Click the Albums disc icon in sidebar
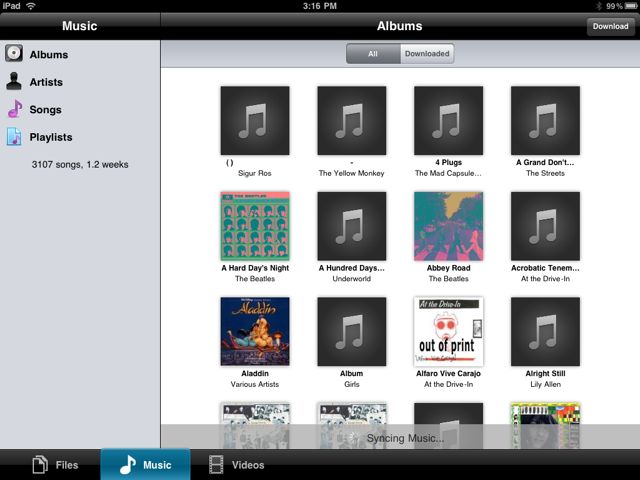This screenshot has height=480, width=640. pyautogui.click(x=14, y=53)
